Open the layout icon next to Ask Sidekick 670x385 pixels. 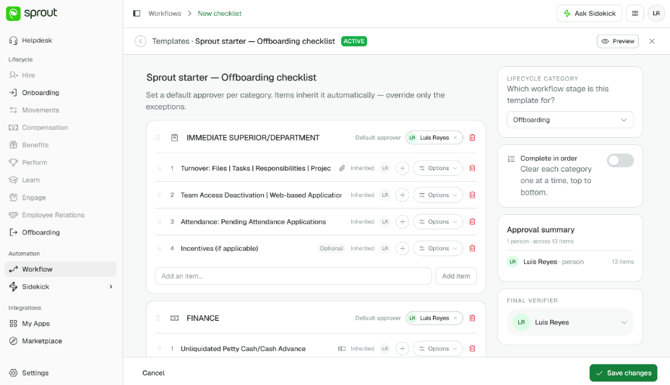click(x=635, y=14)
